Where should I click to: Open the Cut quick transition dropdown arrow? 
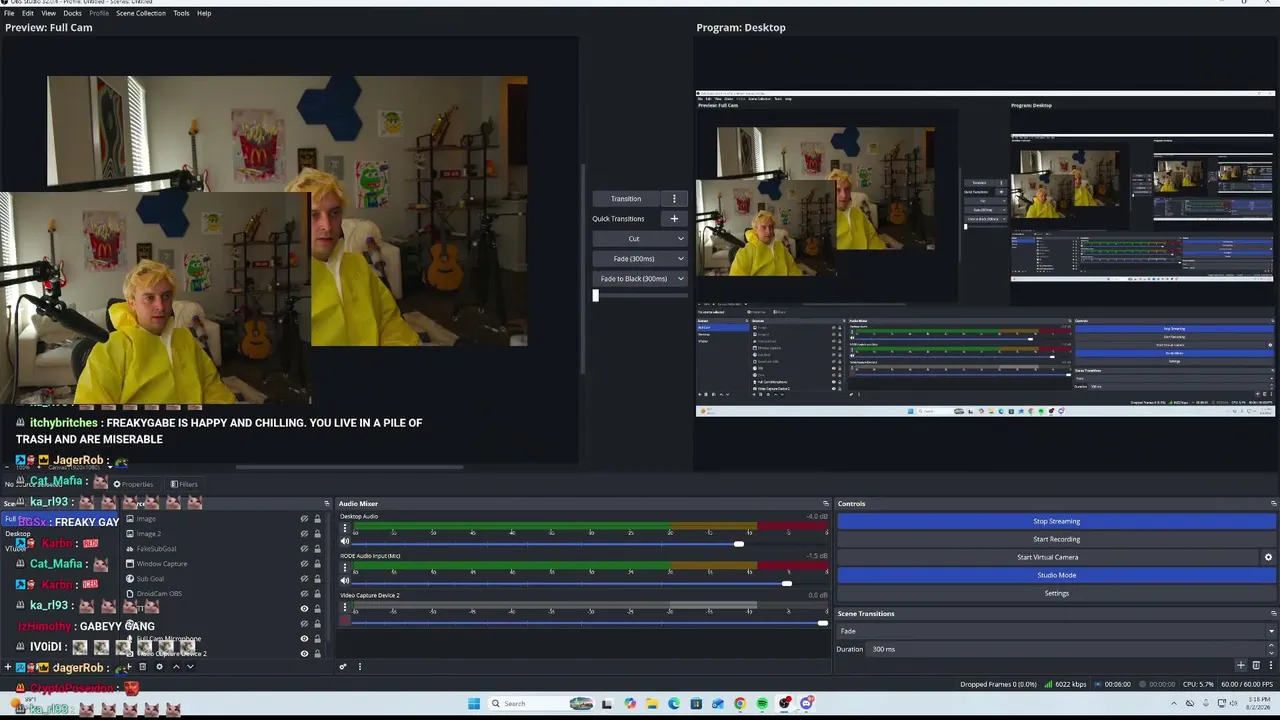681,239
